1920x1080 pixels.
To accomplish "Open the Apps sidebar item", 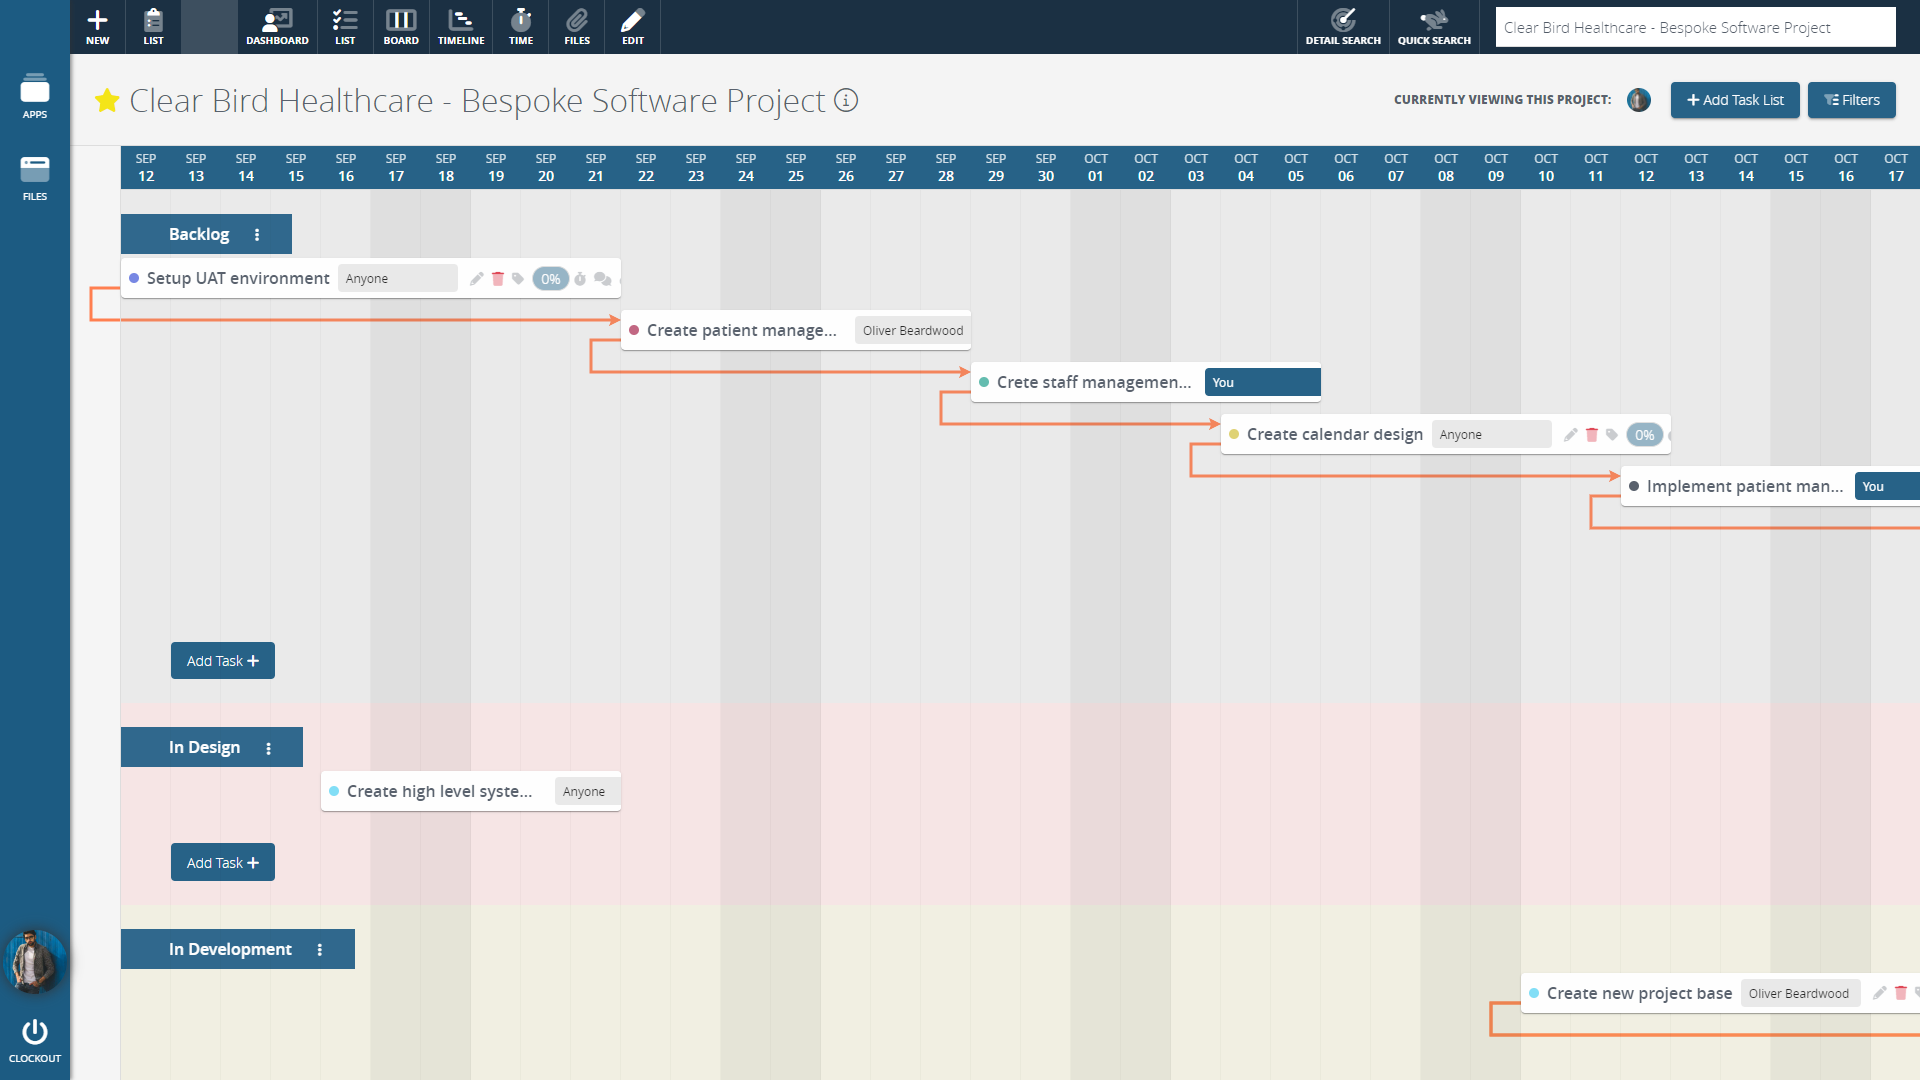I will [x=35, y=96].
